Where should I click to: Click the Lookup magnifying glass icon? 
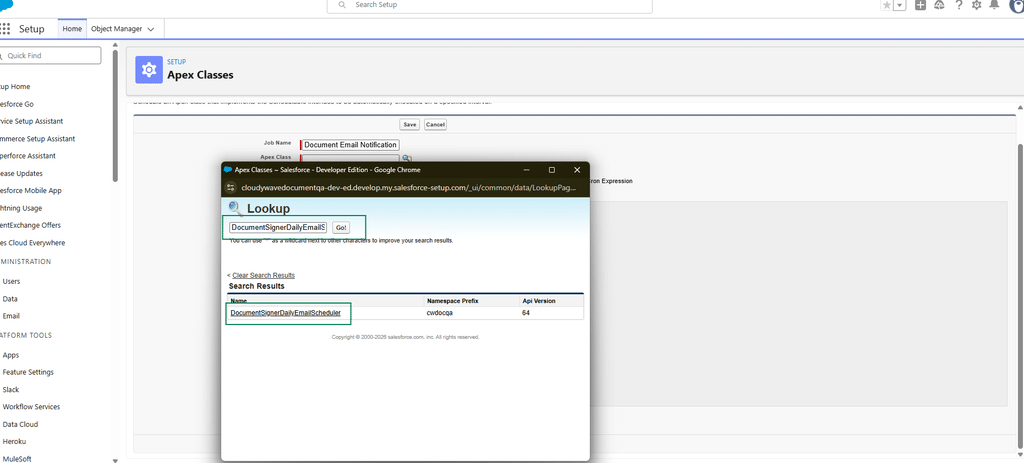[234, 208]
